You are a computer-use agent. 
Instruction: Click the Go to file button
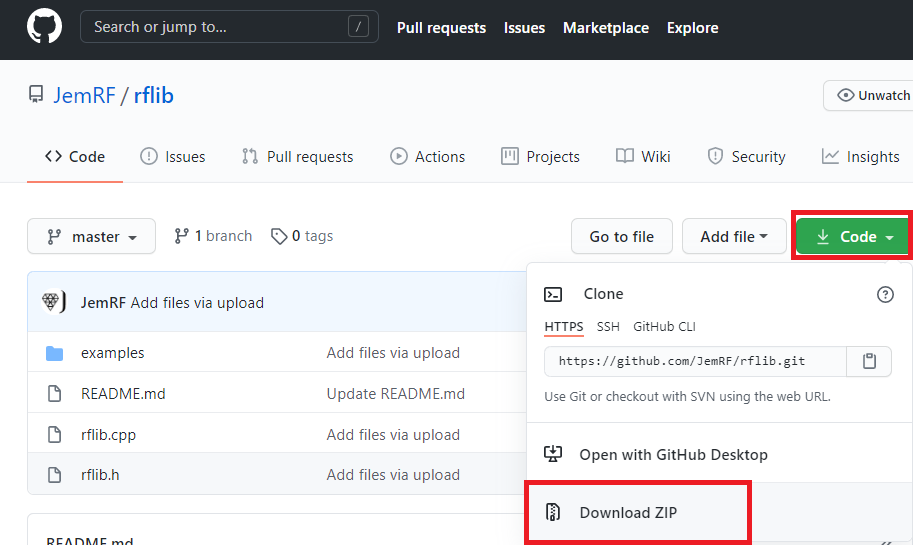click(x=621, y=236)
